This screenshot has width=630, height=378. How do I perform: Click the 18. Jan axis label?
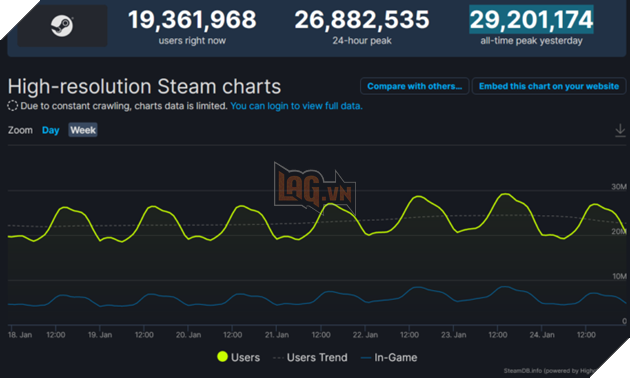click(20, 335)
